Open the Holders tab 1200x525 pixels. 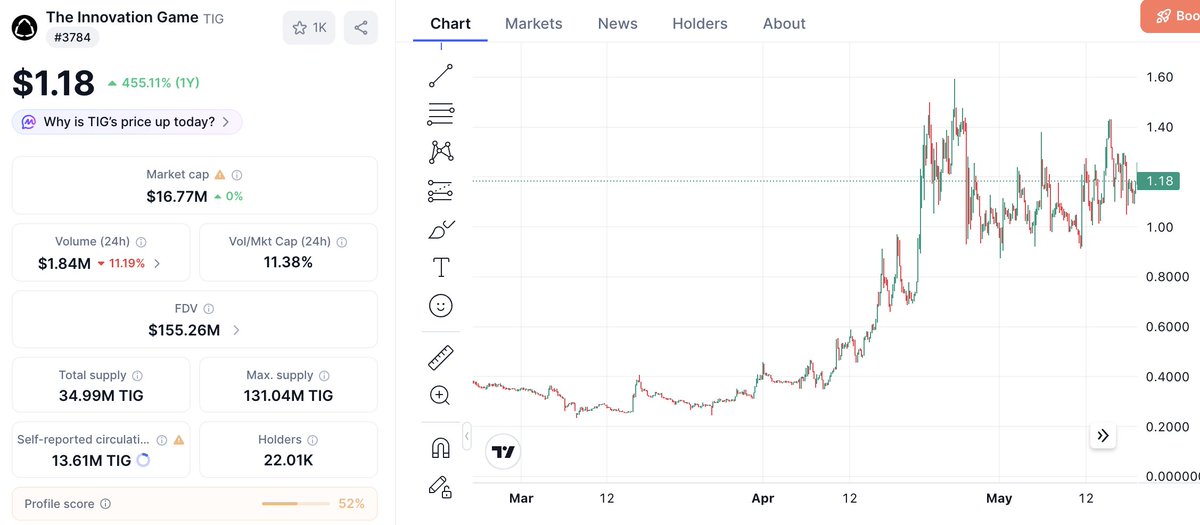[x=700, y=23]
